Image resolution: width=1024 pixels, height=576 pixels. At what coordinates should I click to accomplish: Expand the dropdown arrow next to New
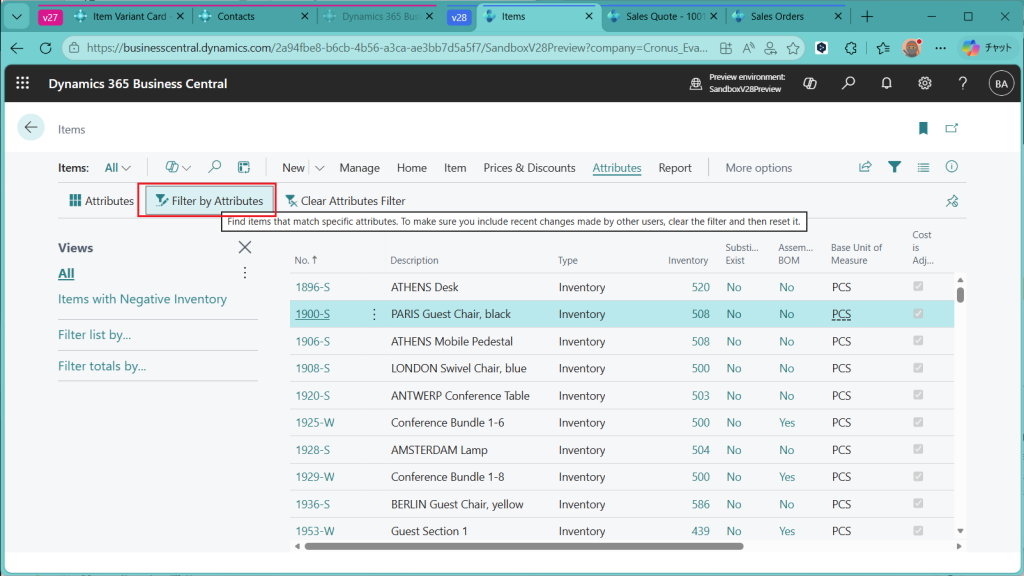click(x=319, y=168)
